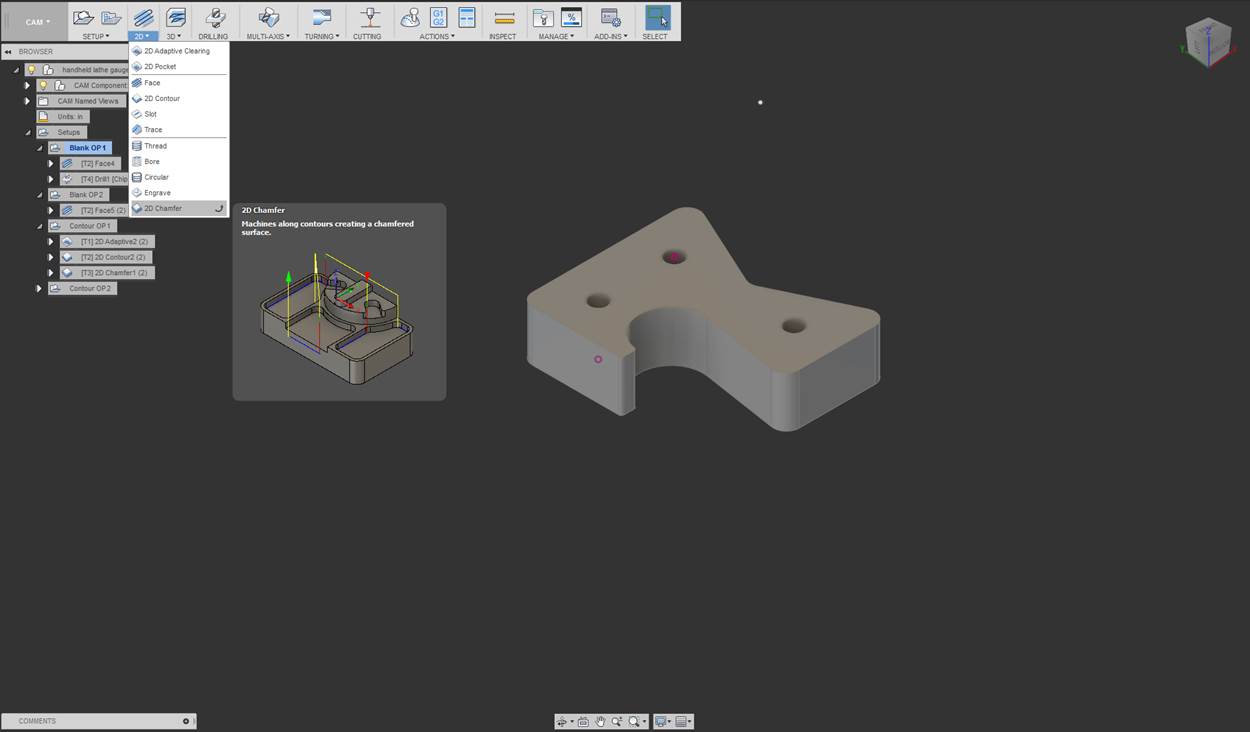Select the [T3] 2D Chamfer1 operation
The image size is (1250, 732).
coord(113,273)
